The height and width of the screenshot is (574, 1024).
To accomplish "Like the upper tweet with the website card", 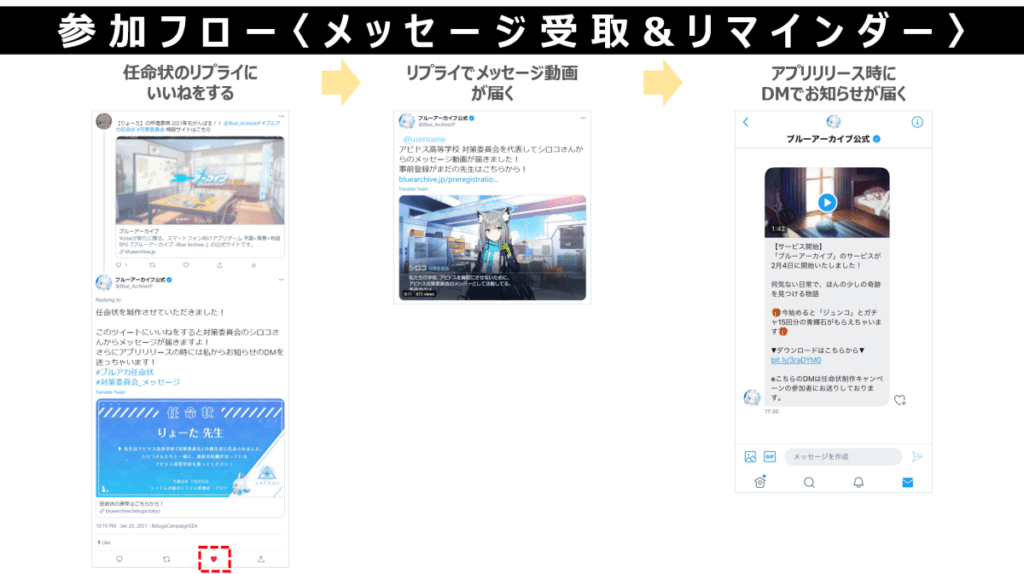I will (x=186, y=264).
